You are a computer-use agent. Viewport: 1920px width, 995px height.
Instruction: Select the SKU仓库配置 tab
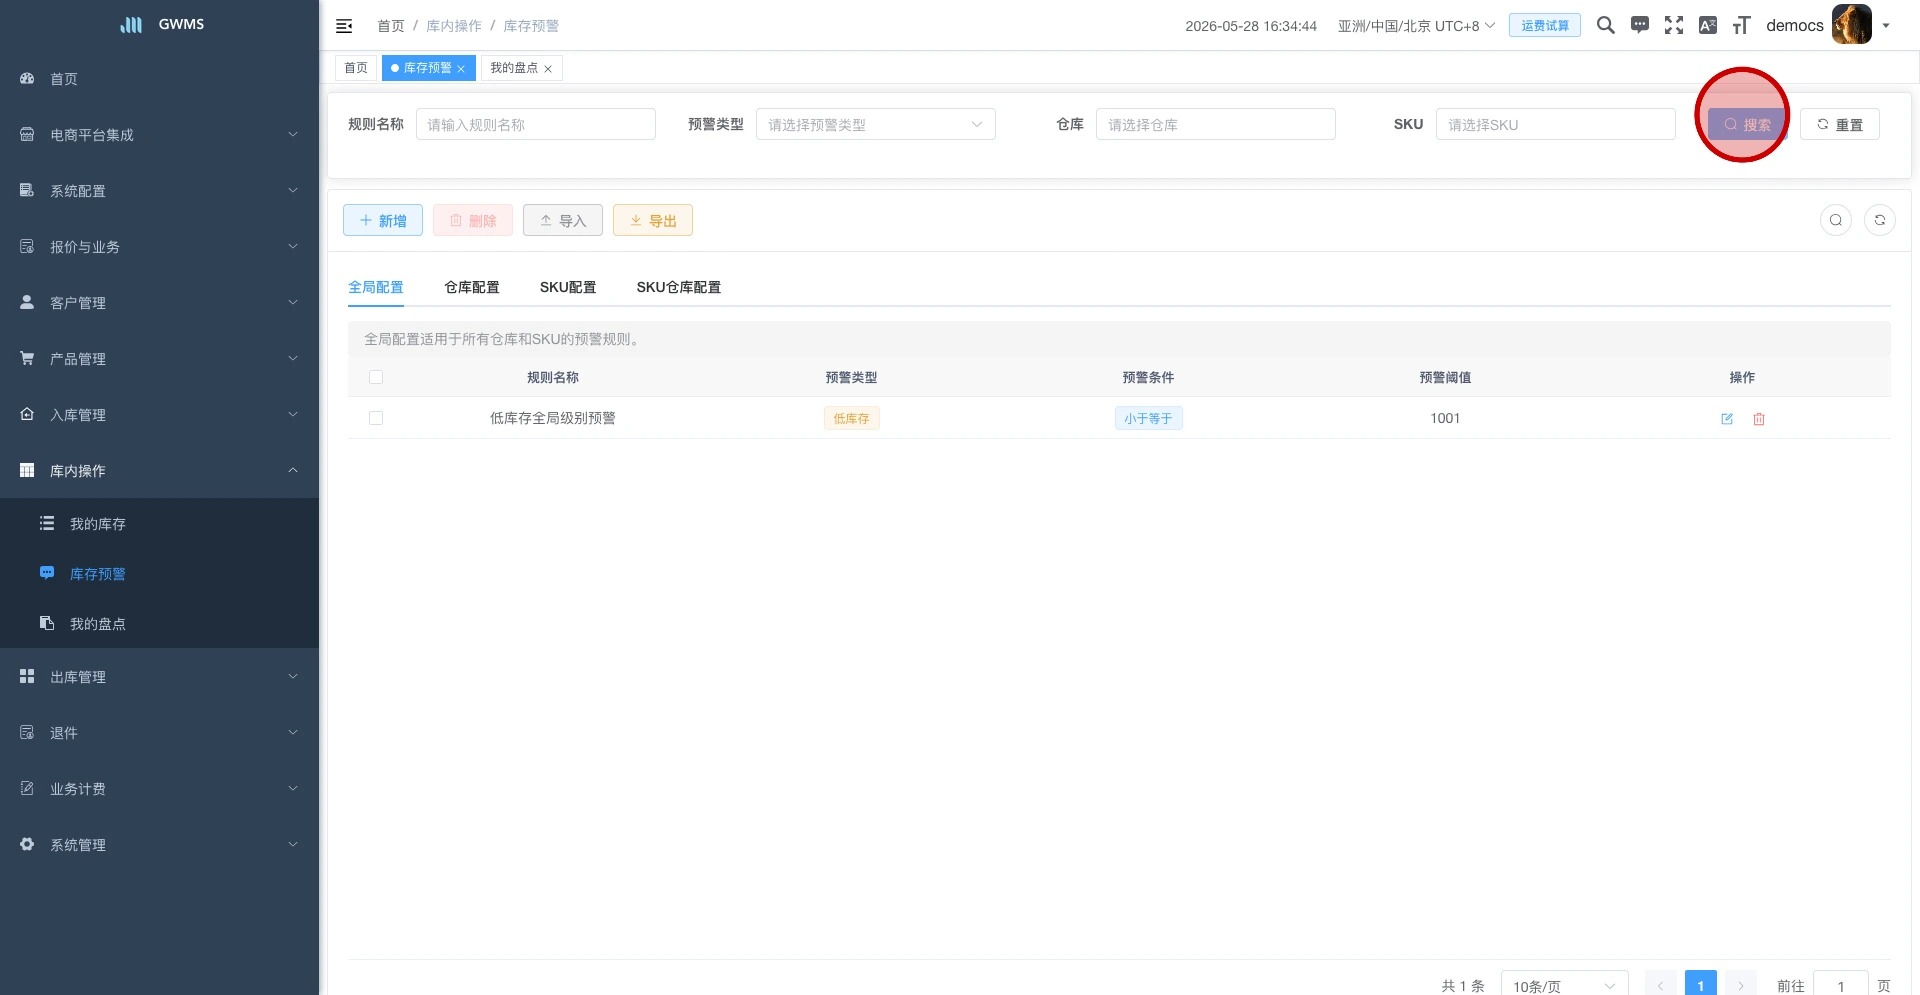click(x=679, y=287)
